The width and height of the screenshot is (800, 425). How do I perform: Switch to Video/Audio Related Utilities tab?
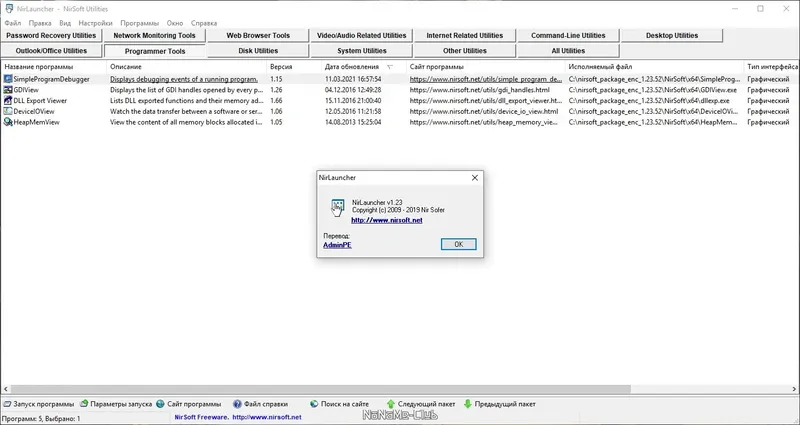[x=362, y=35]
